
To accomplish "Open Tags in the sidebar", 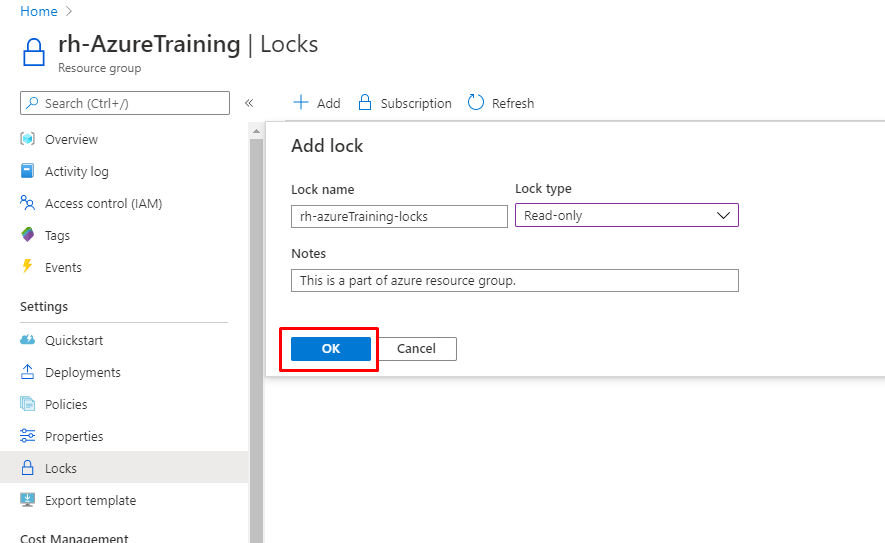I will coord(58,235).
